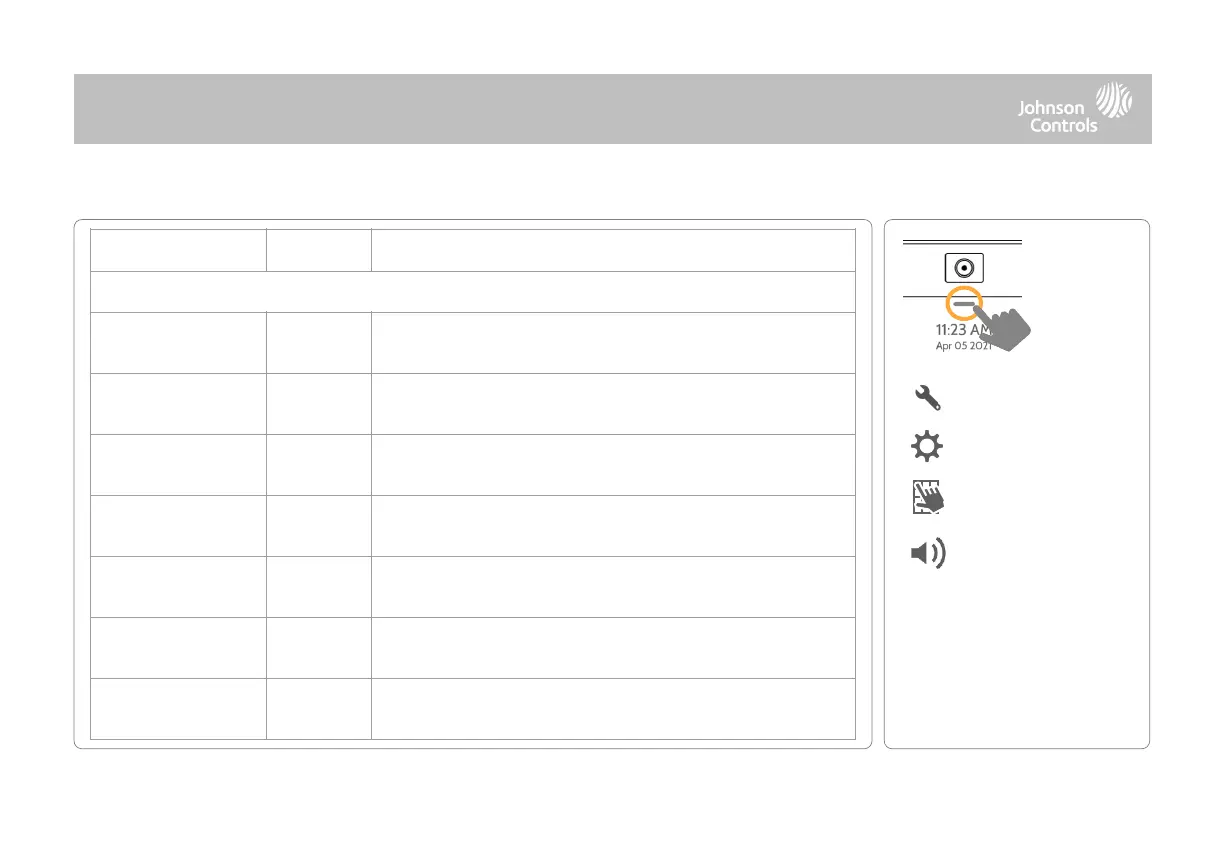
Task: Select the wide right header cell of the table
Action: coord(612,250)
